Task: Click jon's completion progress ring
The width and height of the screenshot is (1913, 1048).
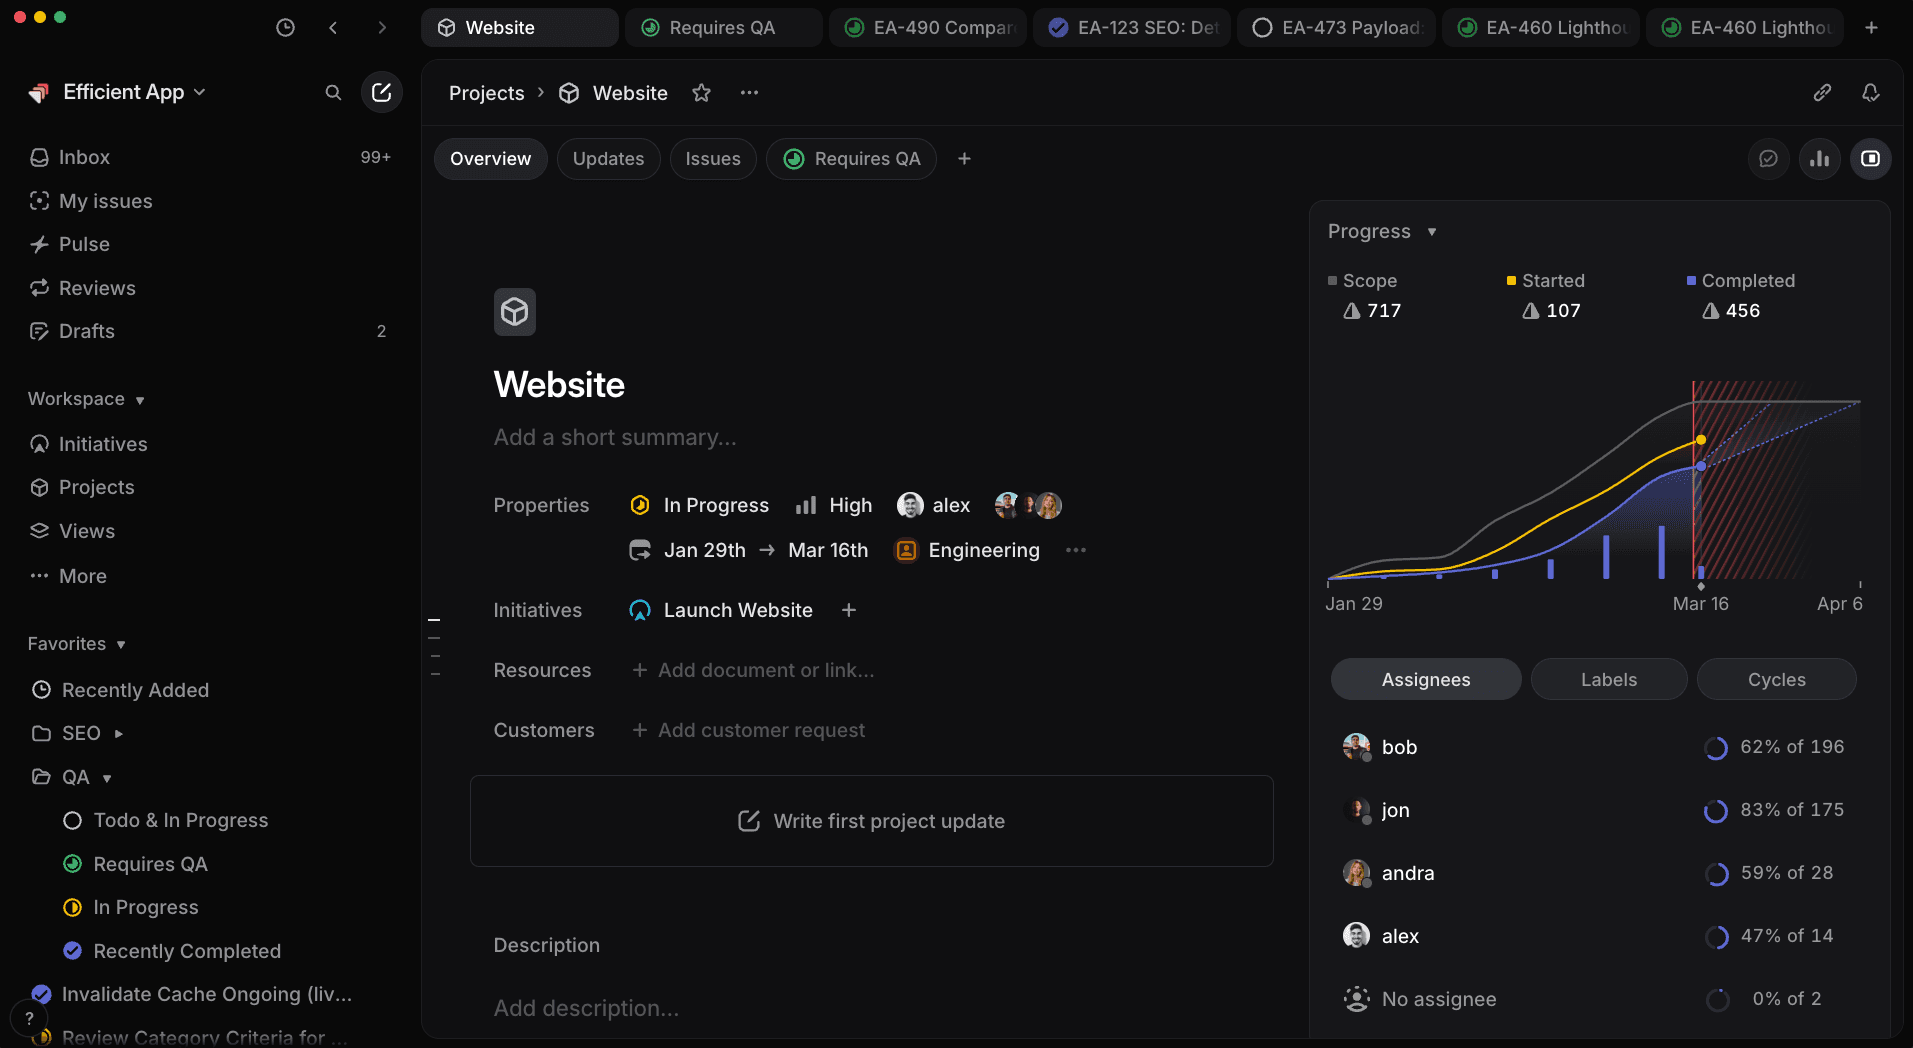Action: click(1717, 811)
